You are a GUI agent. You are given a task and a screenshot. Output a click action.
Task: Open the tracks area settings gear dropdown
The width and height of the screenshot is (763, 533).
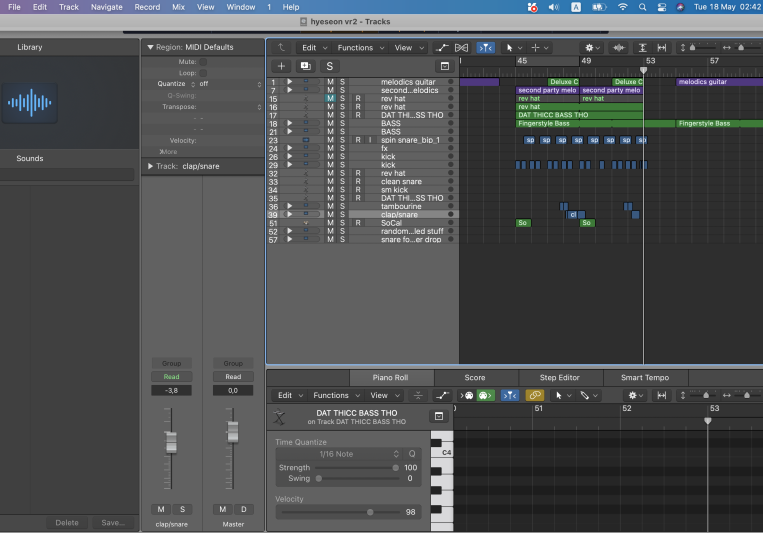(x=592, y=47)
